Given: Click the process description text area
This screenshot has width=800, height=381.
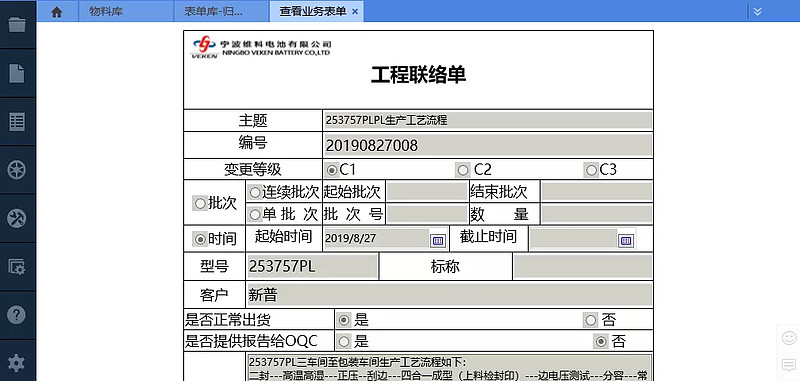Looking at the screenshot, I should [x=449, y=368].
